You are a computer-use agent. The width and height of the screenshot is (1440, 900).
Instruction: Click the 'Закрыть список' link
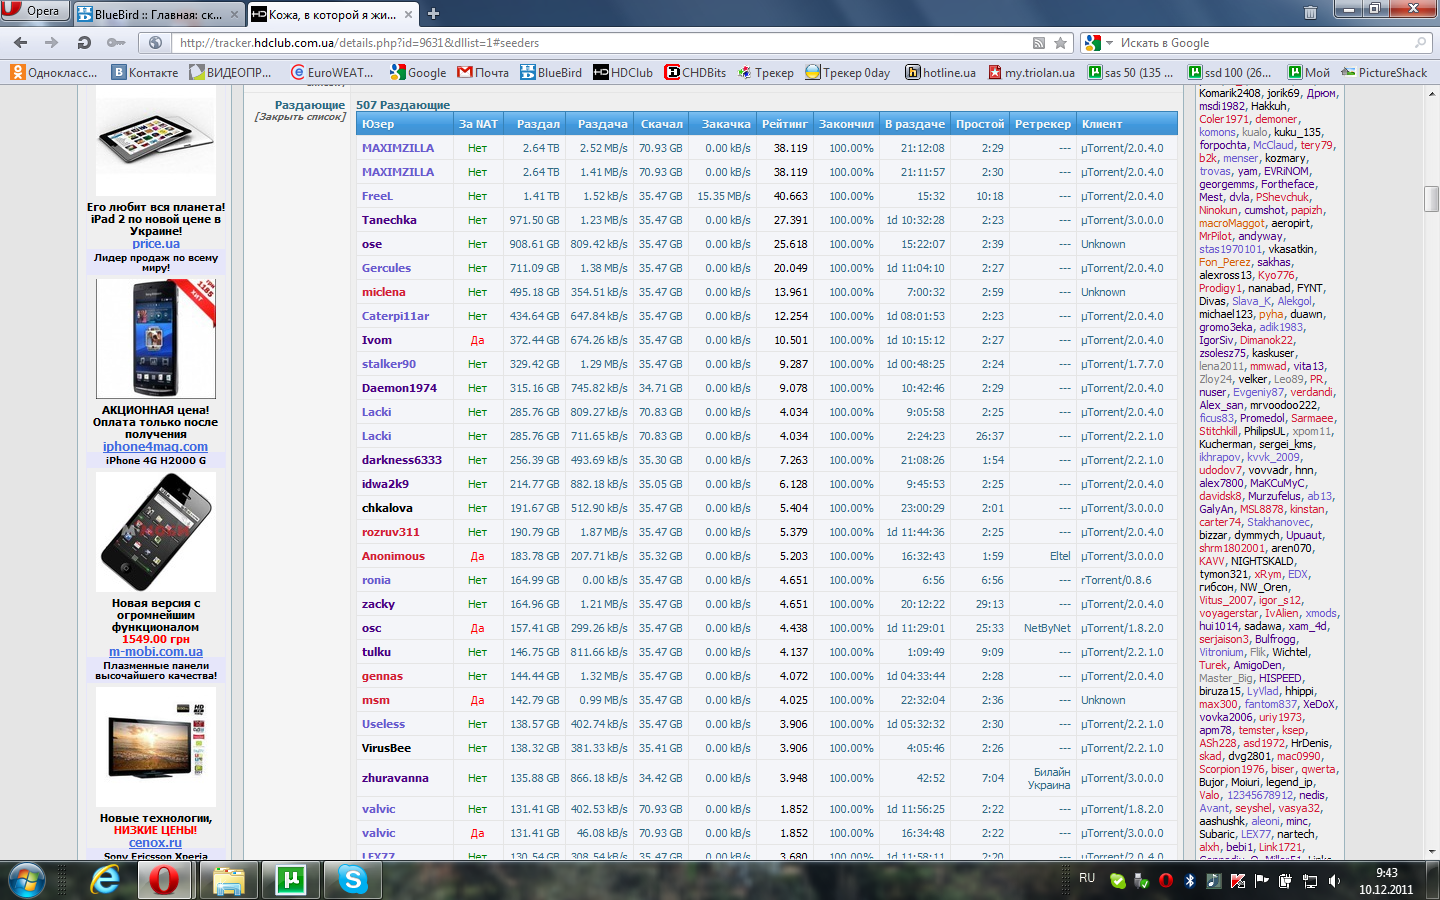point(300,117)
